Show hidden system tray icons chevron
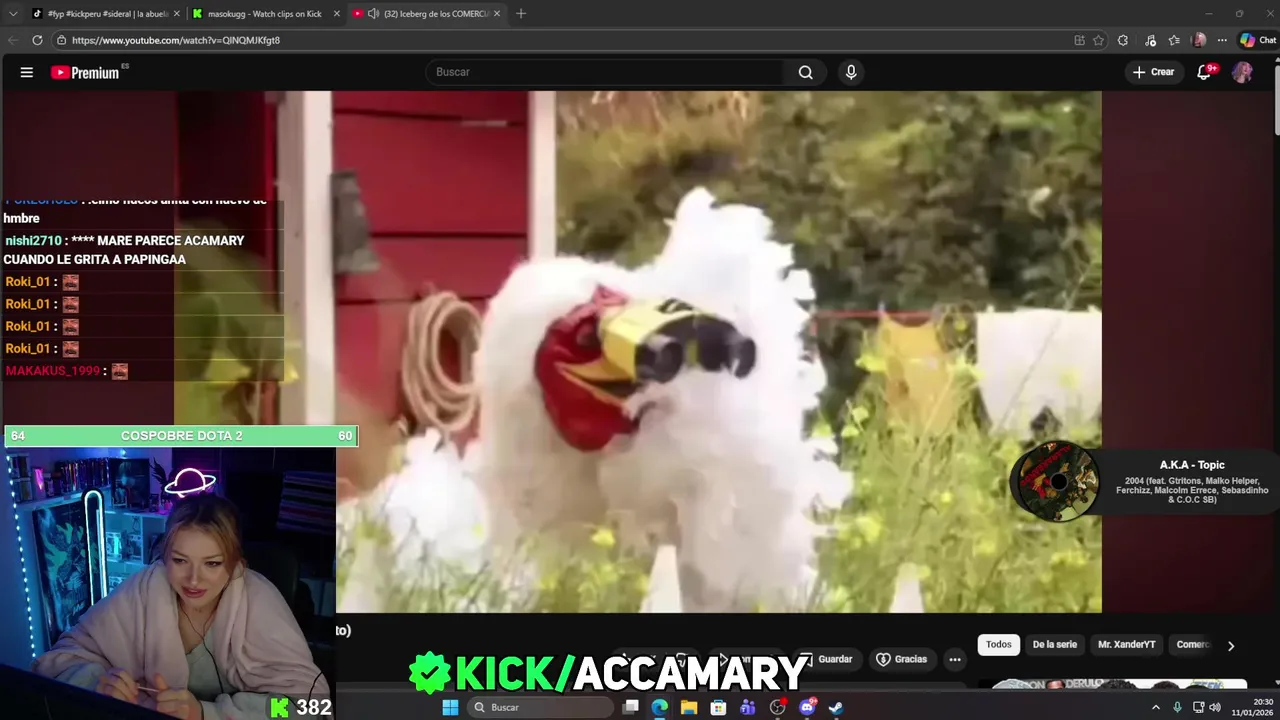Image resolution: width=1280 pixels, height=720 pixels. click(1156, 707)
